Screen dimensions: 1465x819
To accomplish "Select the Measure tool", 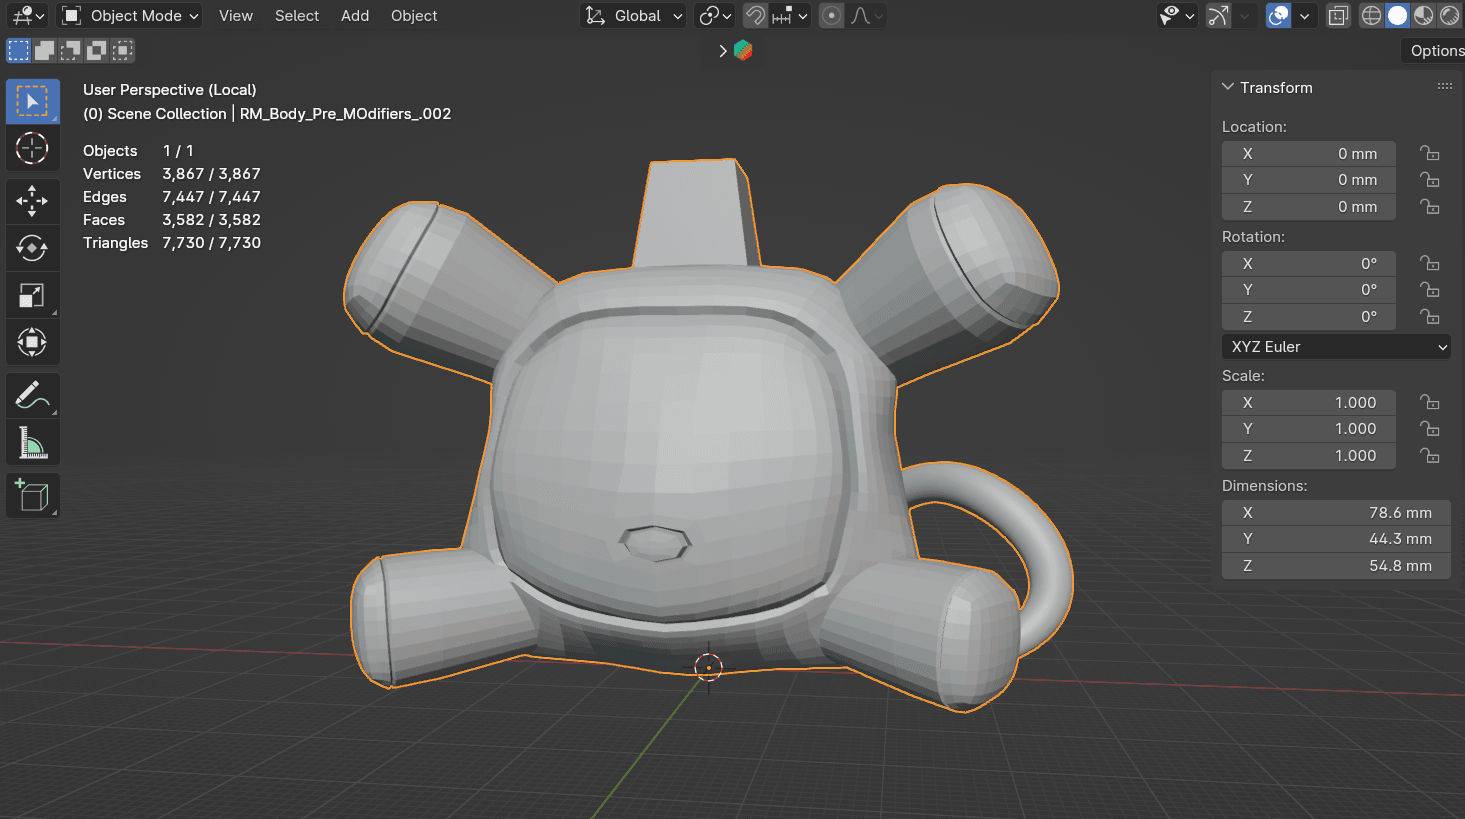I will 32,443.
